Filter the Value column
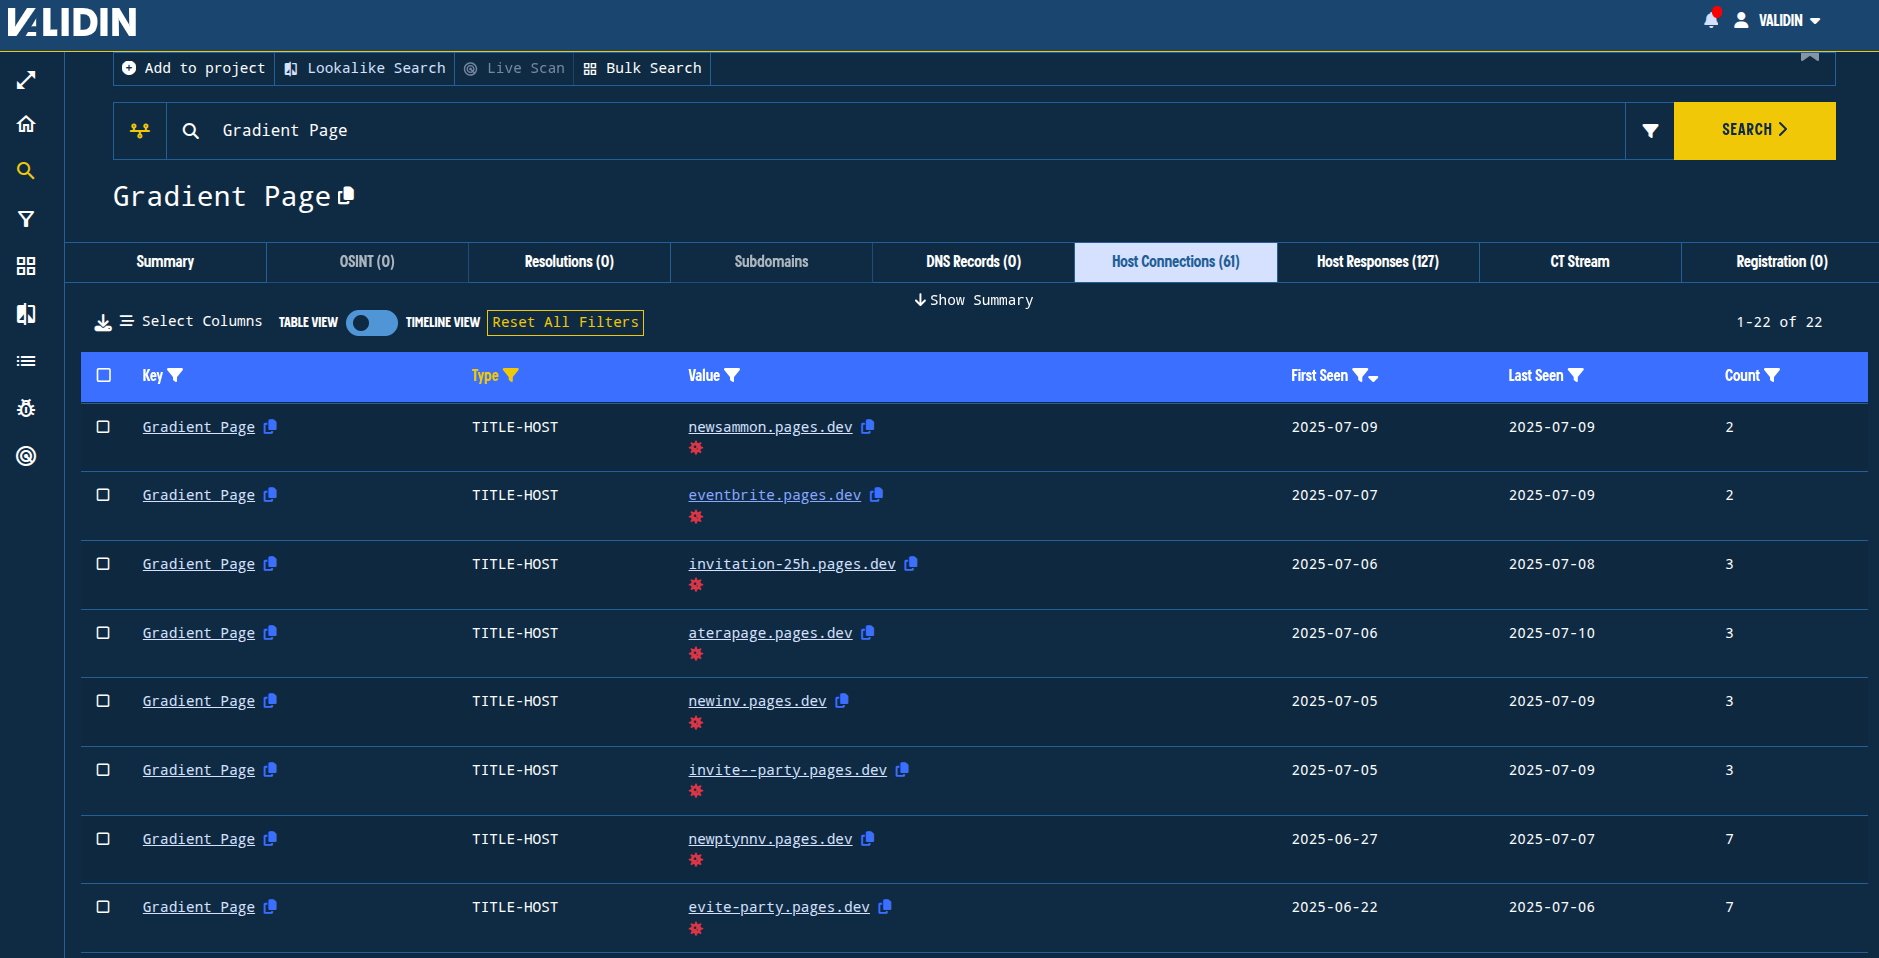1879x958 pixels. [732, 376]
